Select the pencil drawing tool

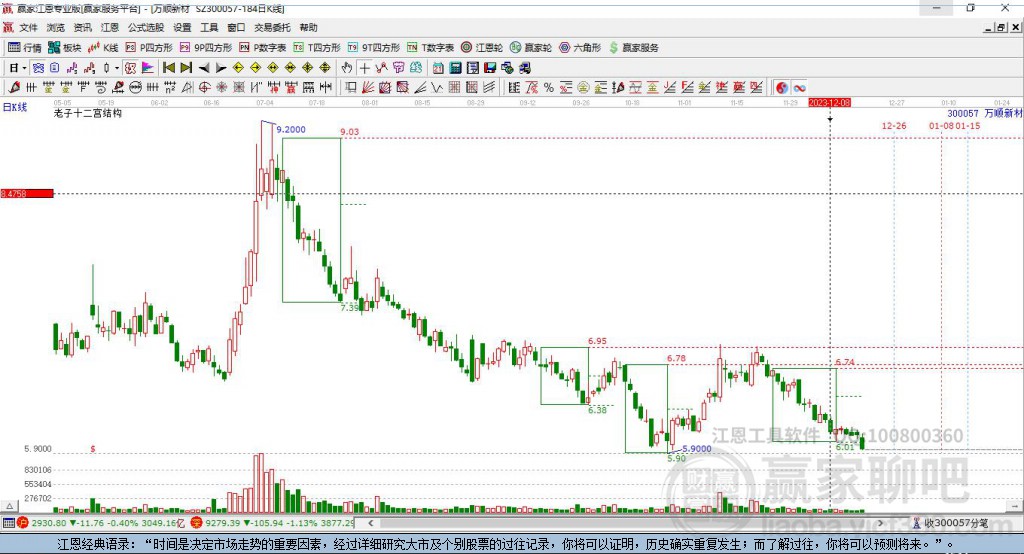coord(14,88)
